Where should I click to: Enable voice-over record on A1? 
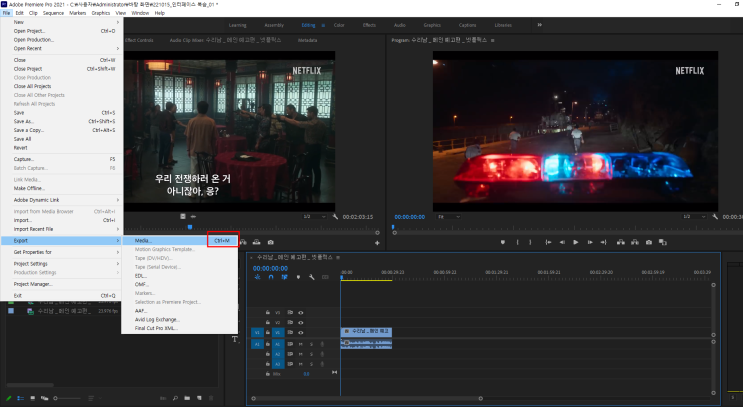(322, 344)
